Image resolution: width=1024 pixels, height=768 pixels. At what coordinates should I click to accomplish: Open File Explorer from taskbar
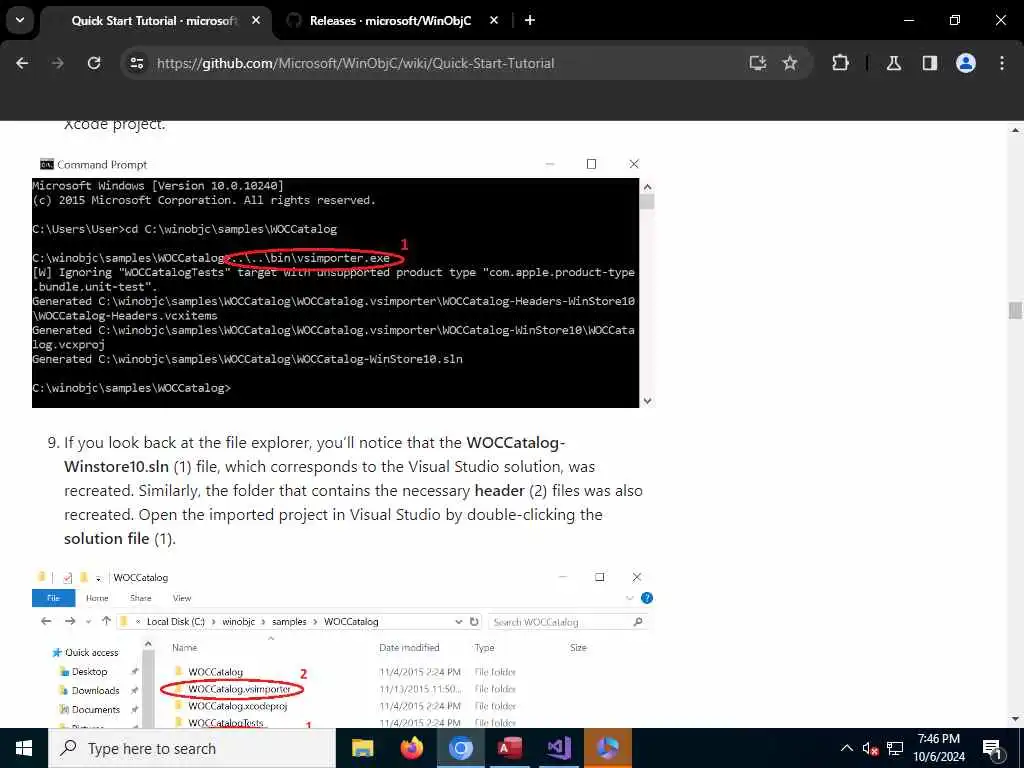[362, 748]
